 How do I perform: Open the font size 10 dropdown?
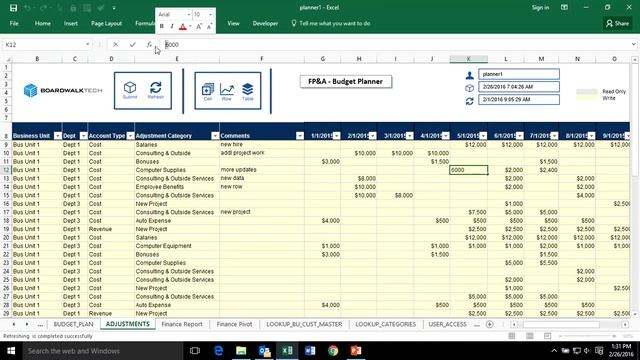[x=211, y=15]
